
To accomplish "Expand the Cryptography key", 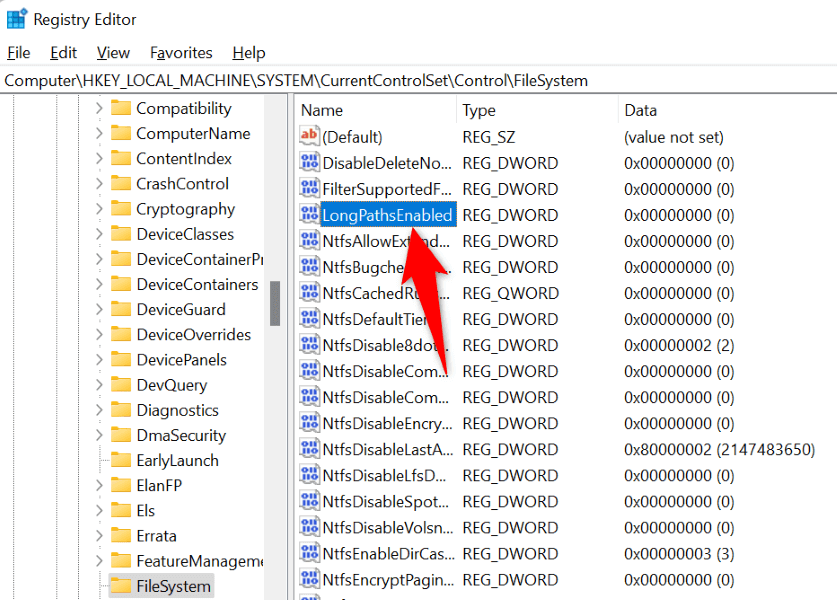I will (x=99, y=209).
